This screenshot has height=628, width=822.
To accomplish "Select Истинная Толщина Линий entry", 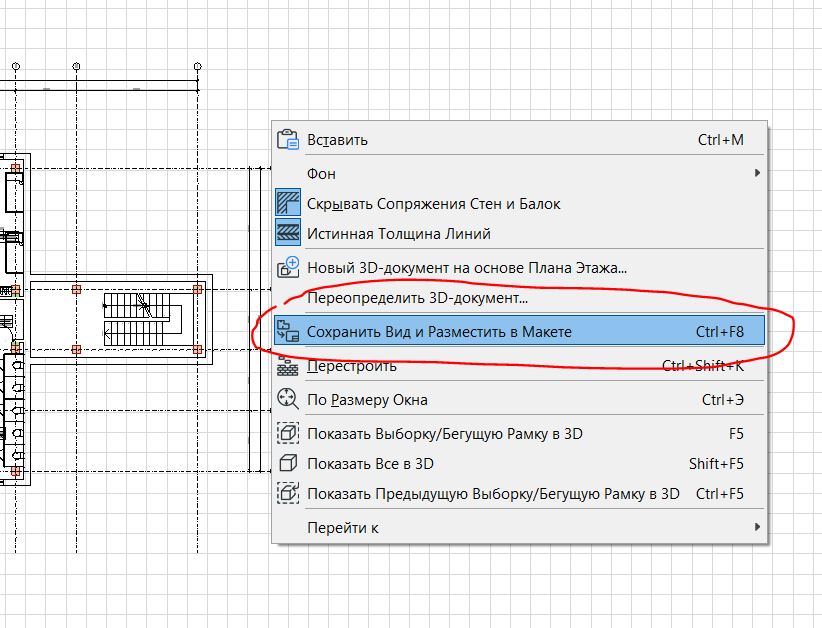I will tap(519, 233).
